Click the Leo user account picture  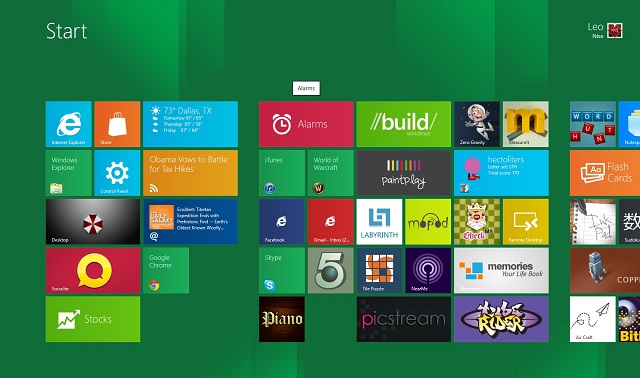point(615,31)
